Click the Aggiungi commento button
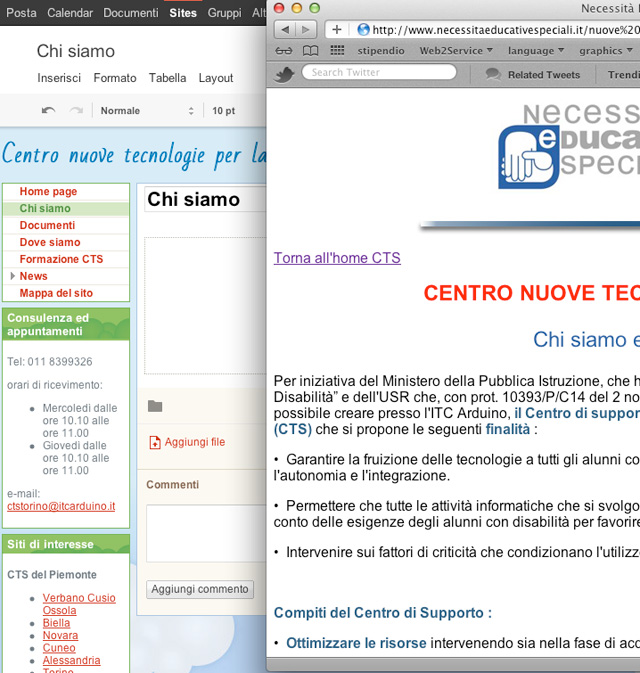 pos(200,589)
